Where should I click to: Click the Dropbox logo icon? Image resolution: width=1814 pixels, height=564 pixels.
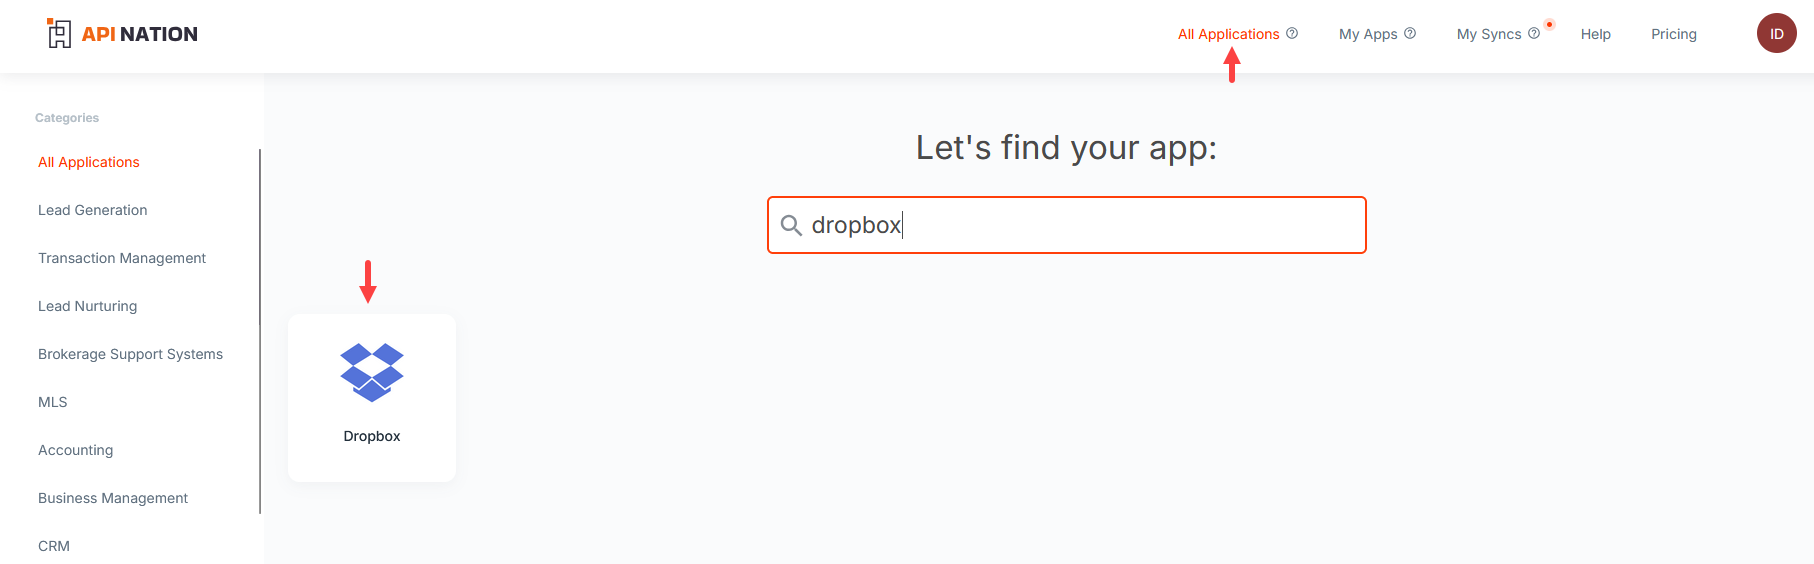point(372,372)
